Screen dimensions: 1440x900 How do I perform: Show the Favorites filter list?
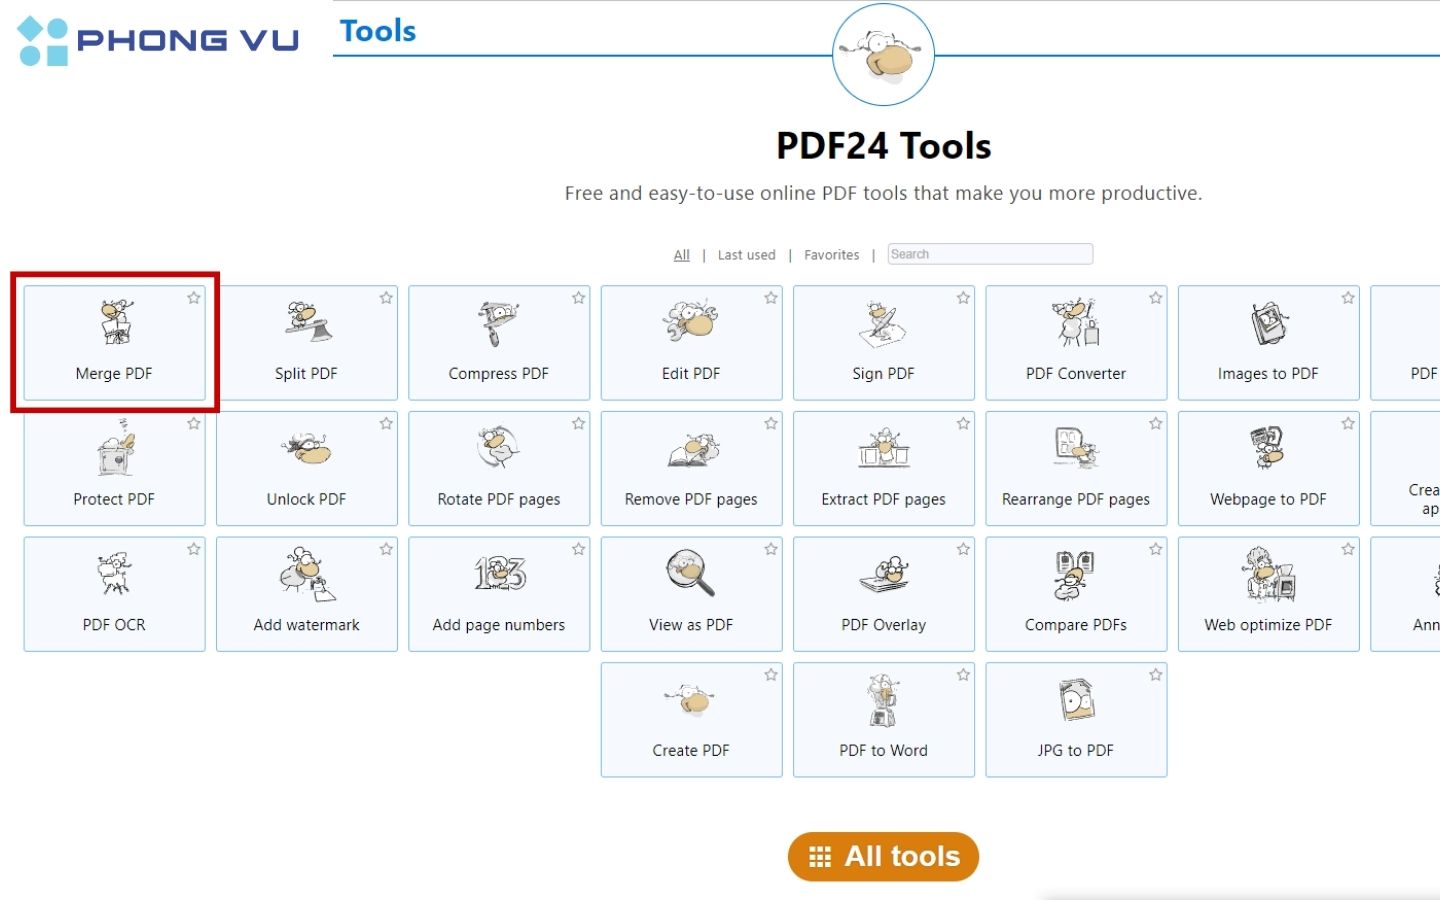pyautogui.click(x=832, y=255)
